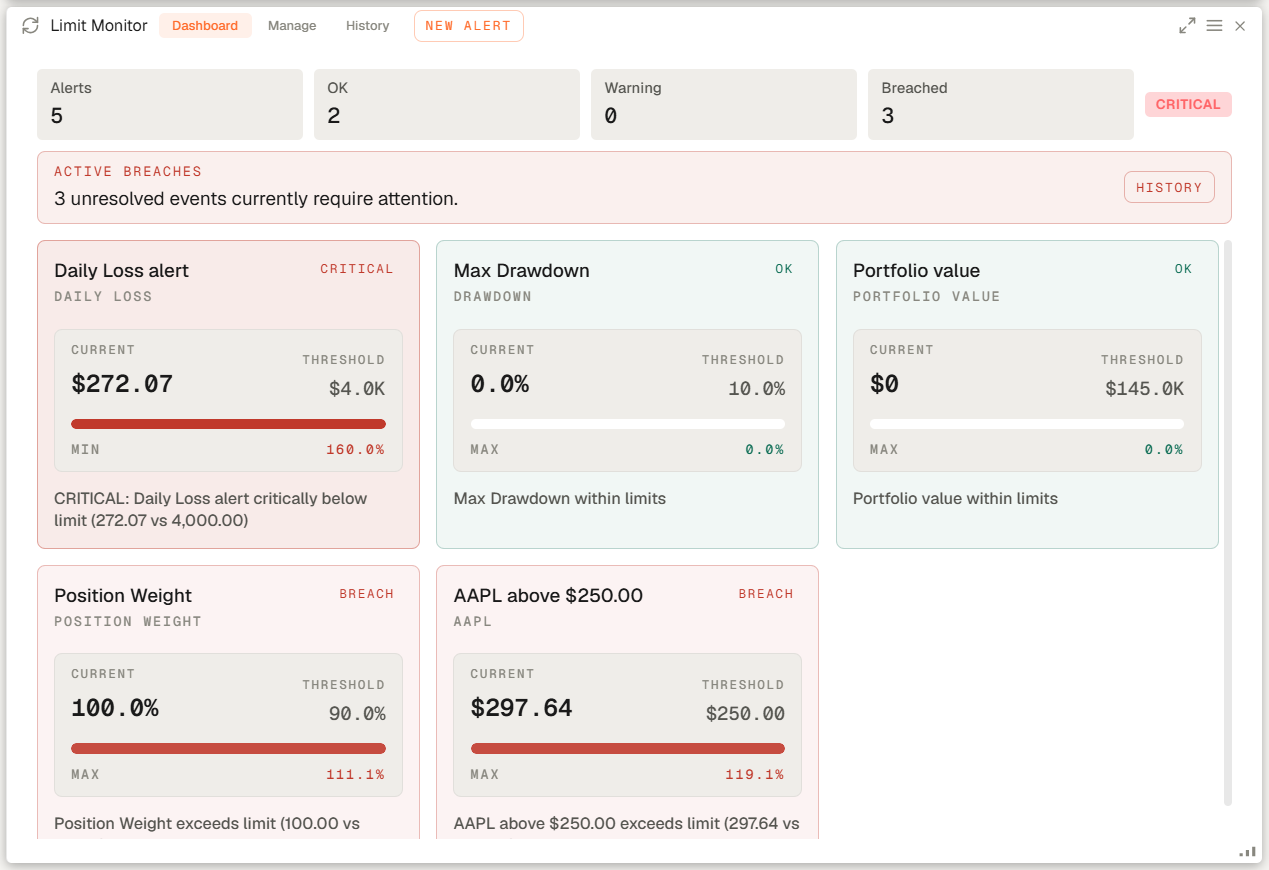Screen dimensions: 1269x870
Task: Open the Manage tab
Action: tap(292, 26)
